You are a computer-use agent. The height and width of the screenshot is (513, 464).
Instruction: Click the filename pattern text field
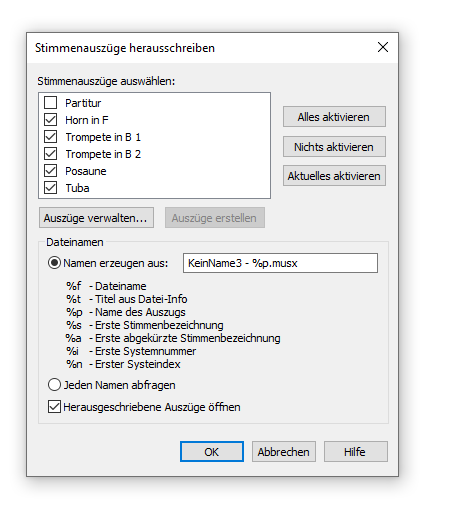pyautogui.click(x=280, y=263)
